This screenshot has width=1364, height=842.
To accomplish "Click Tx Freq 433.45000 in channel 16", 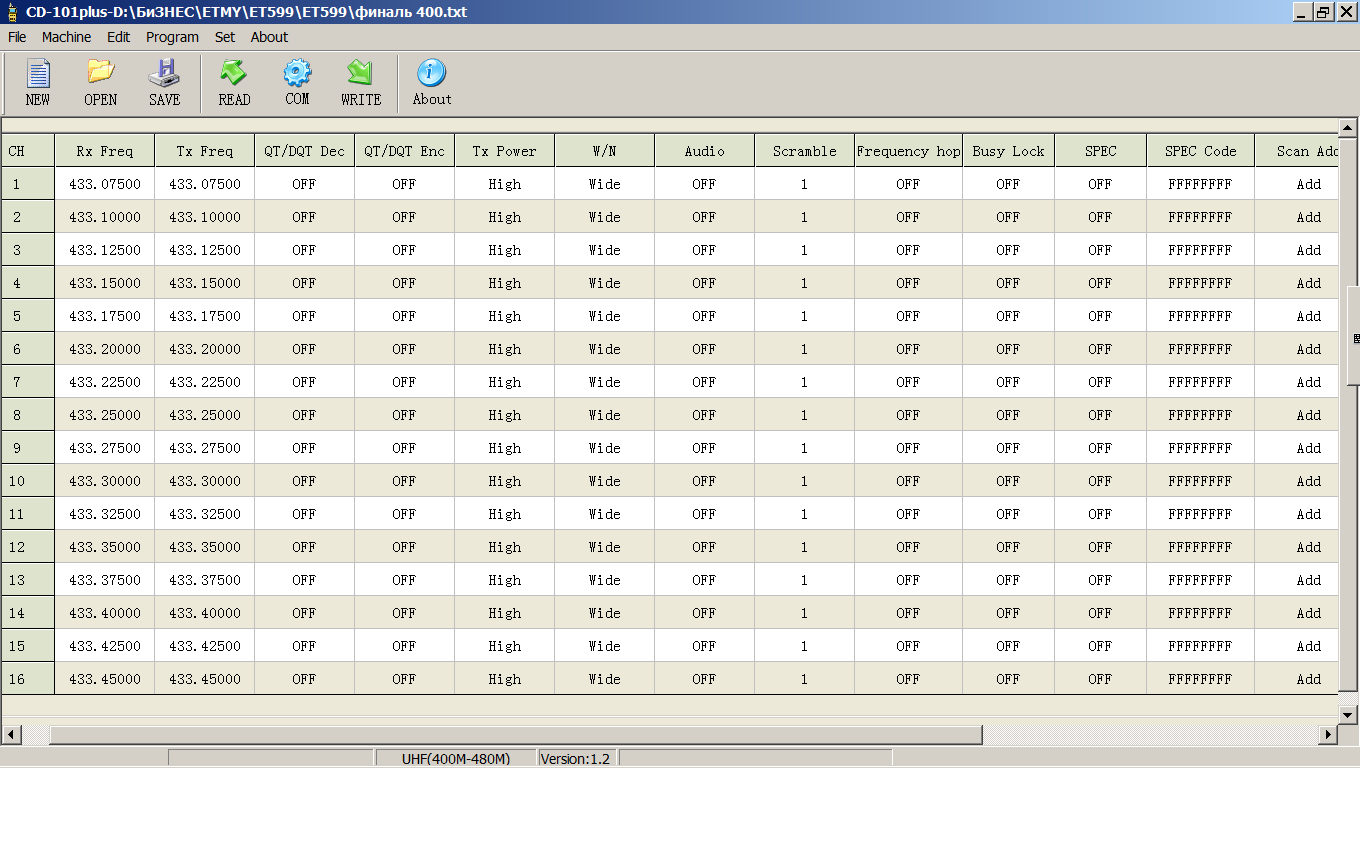I will pos(205,679).
